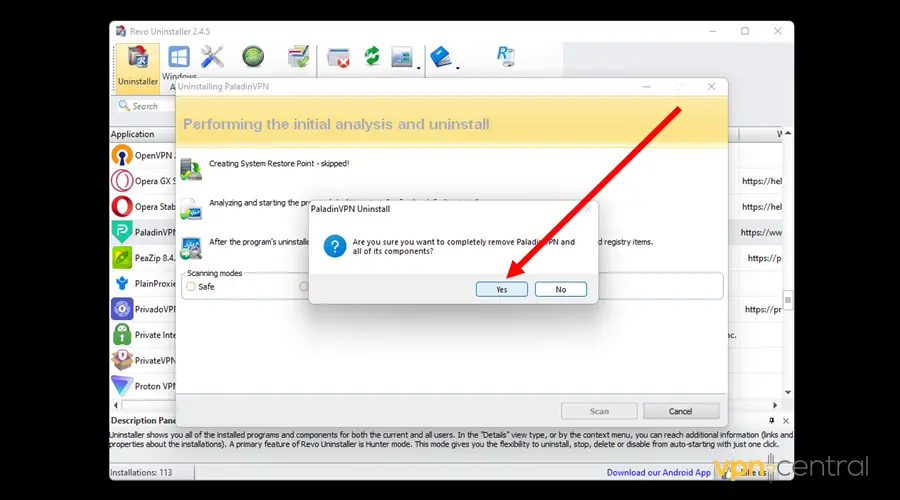Click the horizontal scrollbar left arrow
The height and width of the screenshot is (500, 900).
click(116, 405)
